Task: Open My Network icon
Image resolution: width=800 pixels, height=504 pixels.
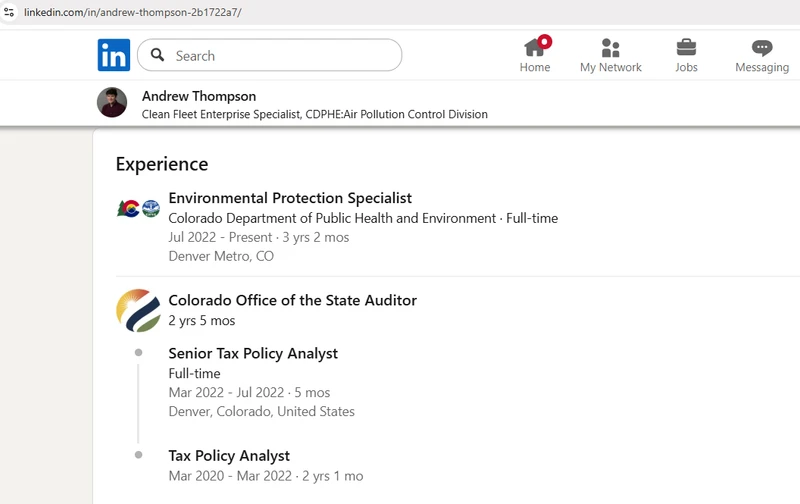Action: point(610,48)
